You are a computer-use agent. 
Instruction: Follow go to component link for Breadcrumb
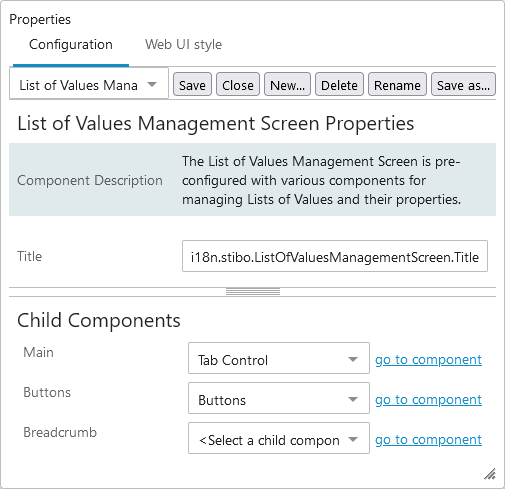pos(428,440)
